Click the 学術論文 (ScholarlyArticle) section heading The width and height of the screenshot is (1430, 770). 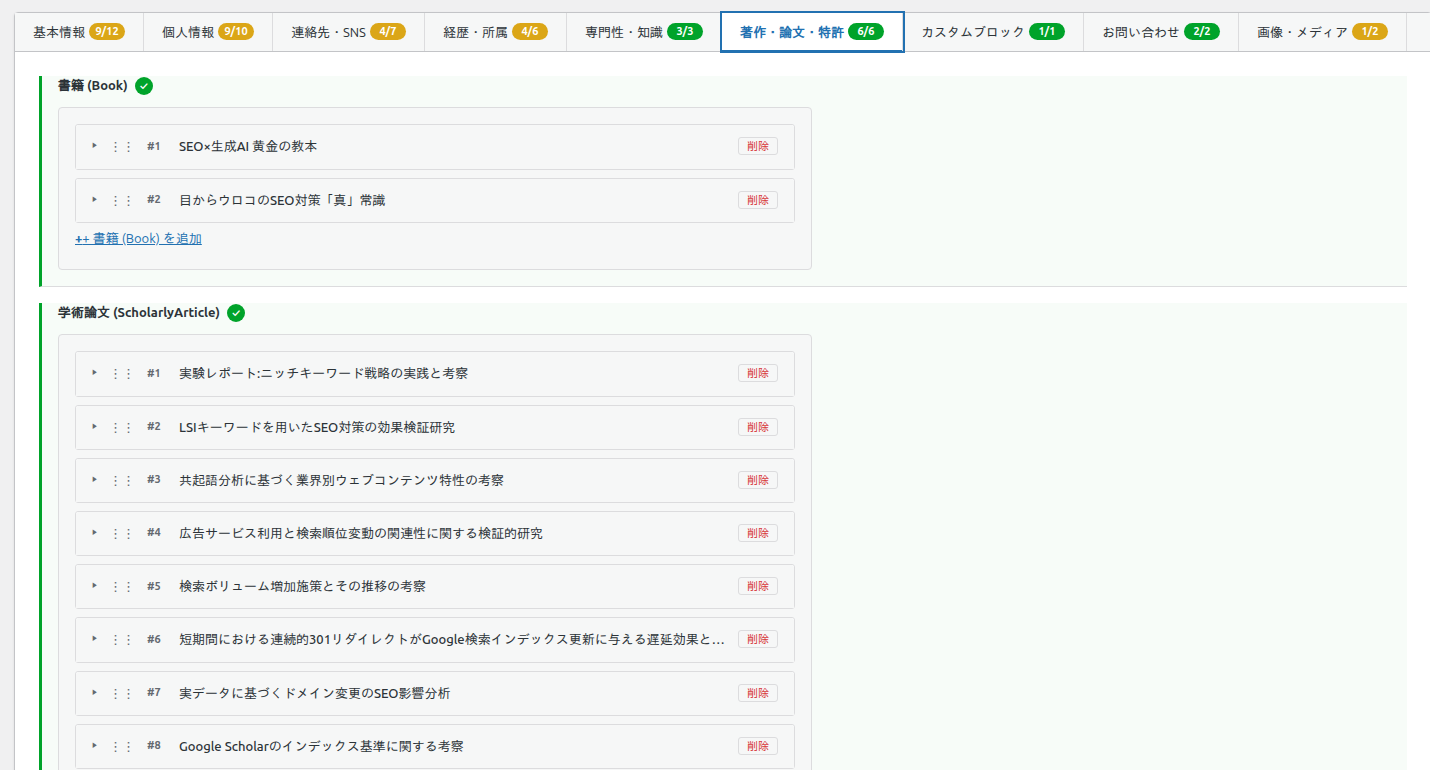click(x=139, y=313)
